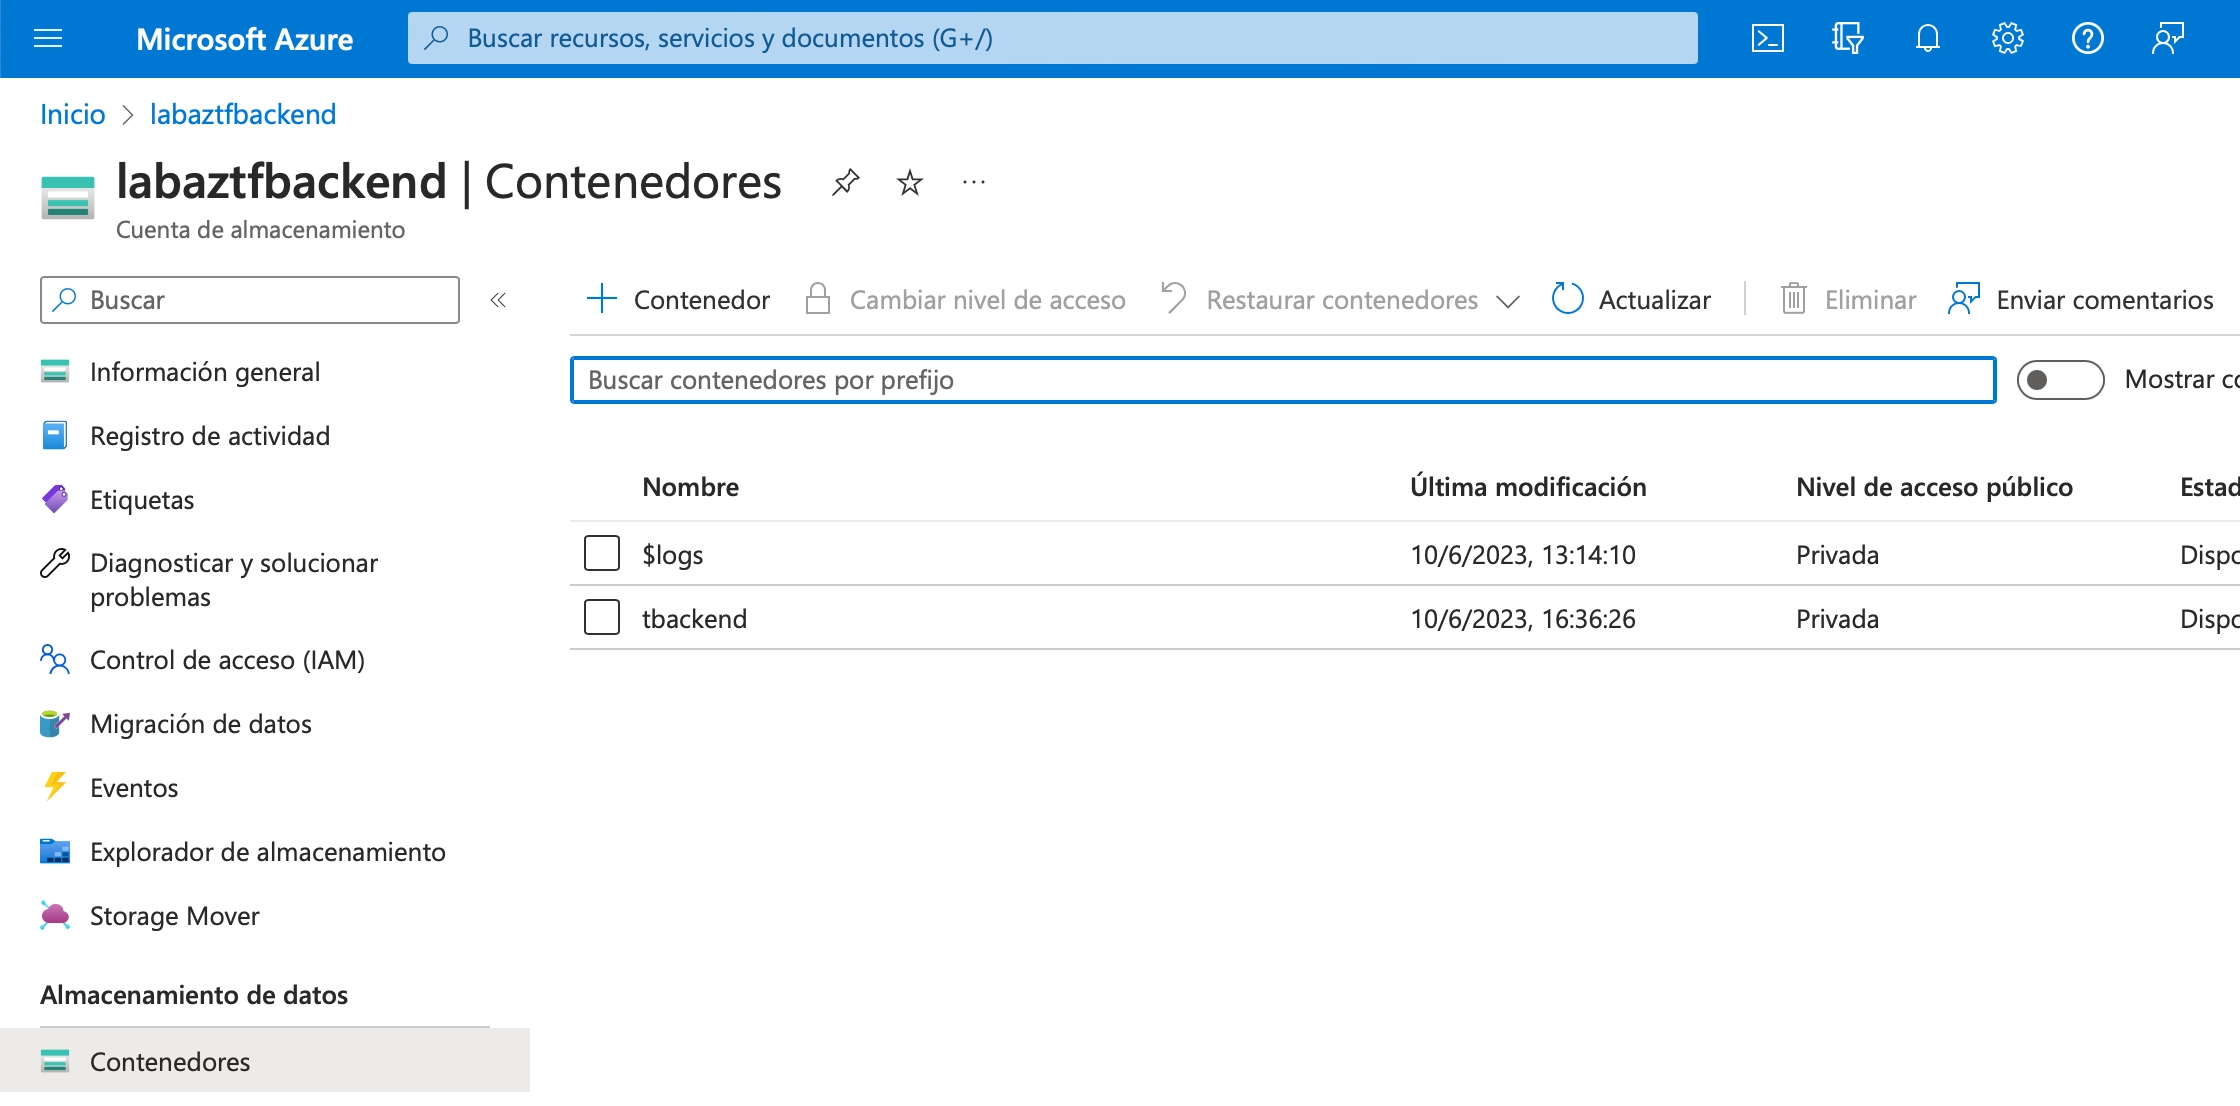Click the Actualizar refresh icon
This screenshot has height=1106, width=2240.
pyautogui.click(x=1567, y=298)
